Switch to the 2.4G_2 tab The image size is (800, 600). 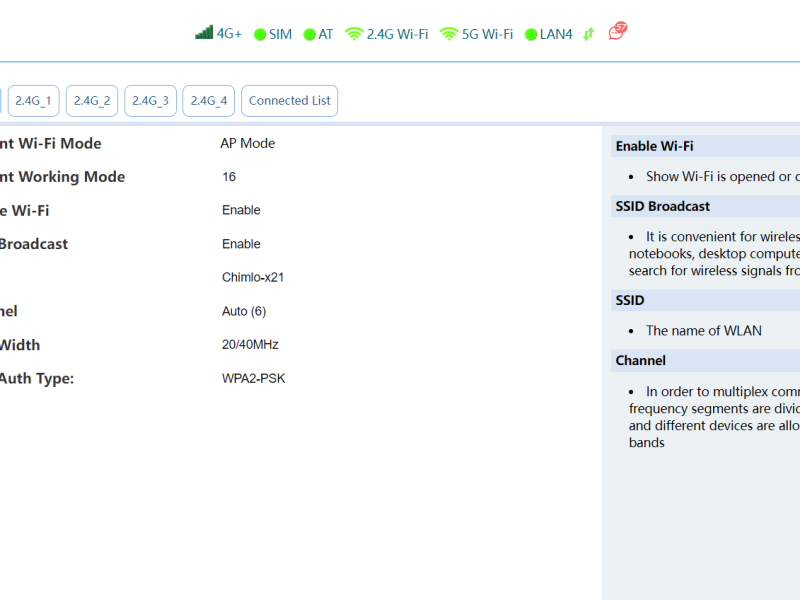point(92,101)
